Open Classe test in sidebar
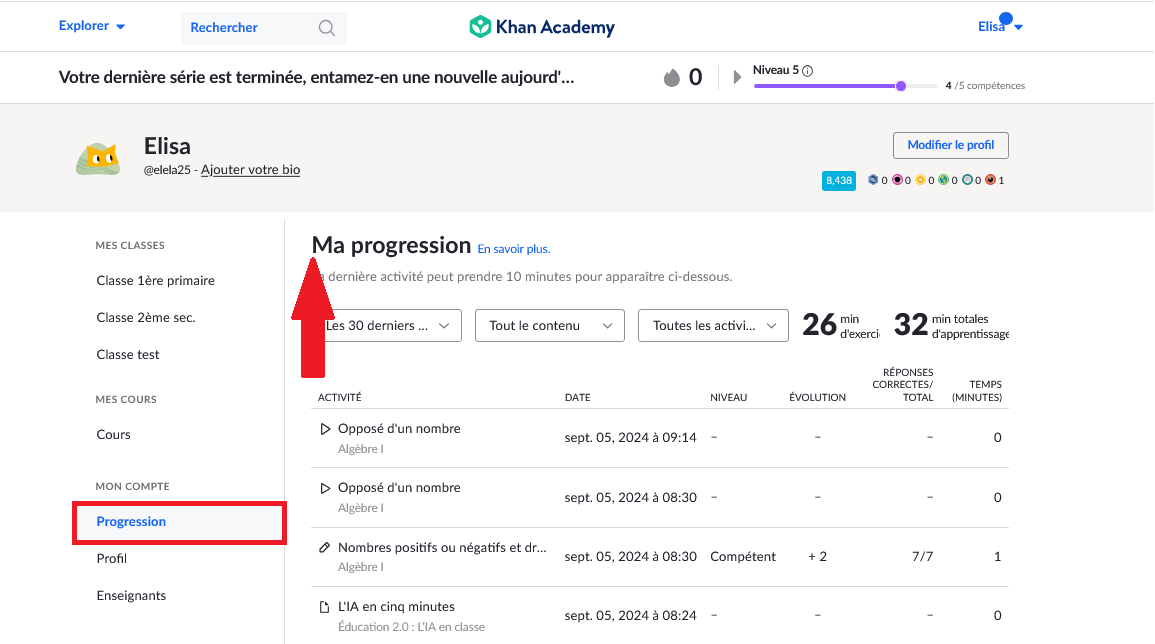 pyautogui.click(x=127, y=354)
